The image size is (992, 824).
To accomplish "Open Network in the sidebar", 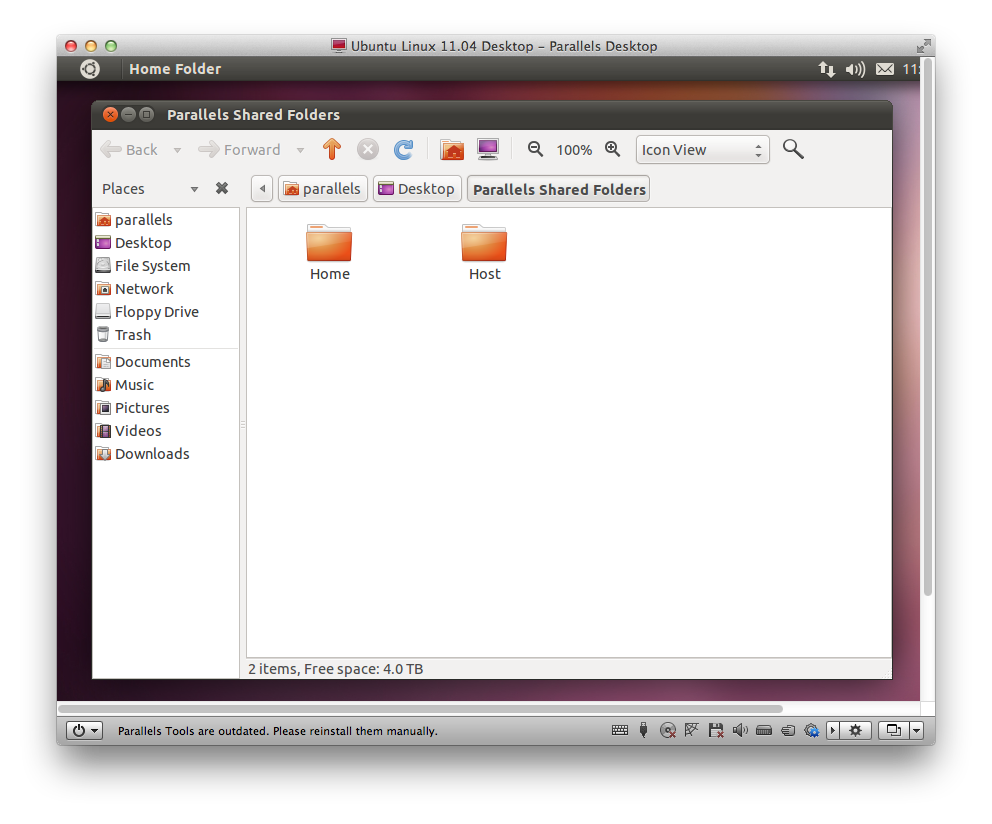I will [166, 289].
